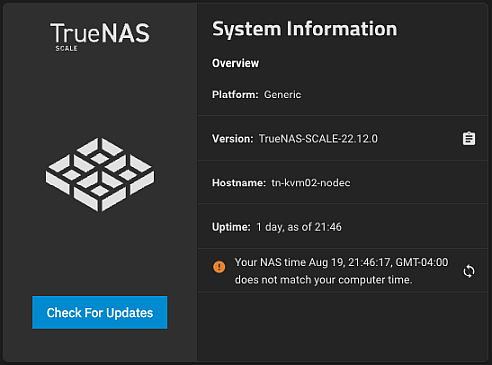
Task: Copy version to clipboard icon
Action: click(469, 139)
